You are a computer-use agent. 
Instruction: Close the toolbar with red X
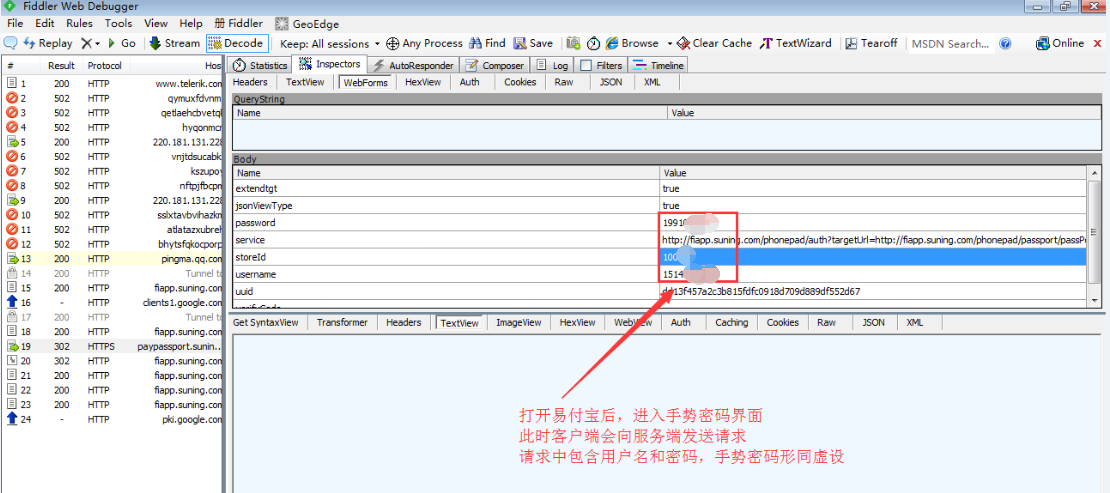pyautogui.click(x=1099, y=43)
